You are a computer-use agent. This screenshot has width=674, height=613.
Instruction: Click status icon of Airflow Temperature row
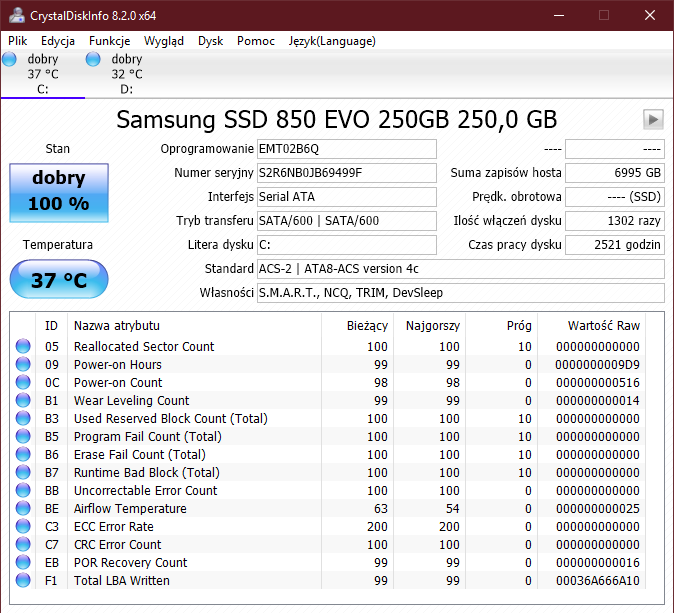click(23, 509)
